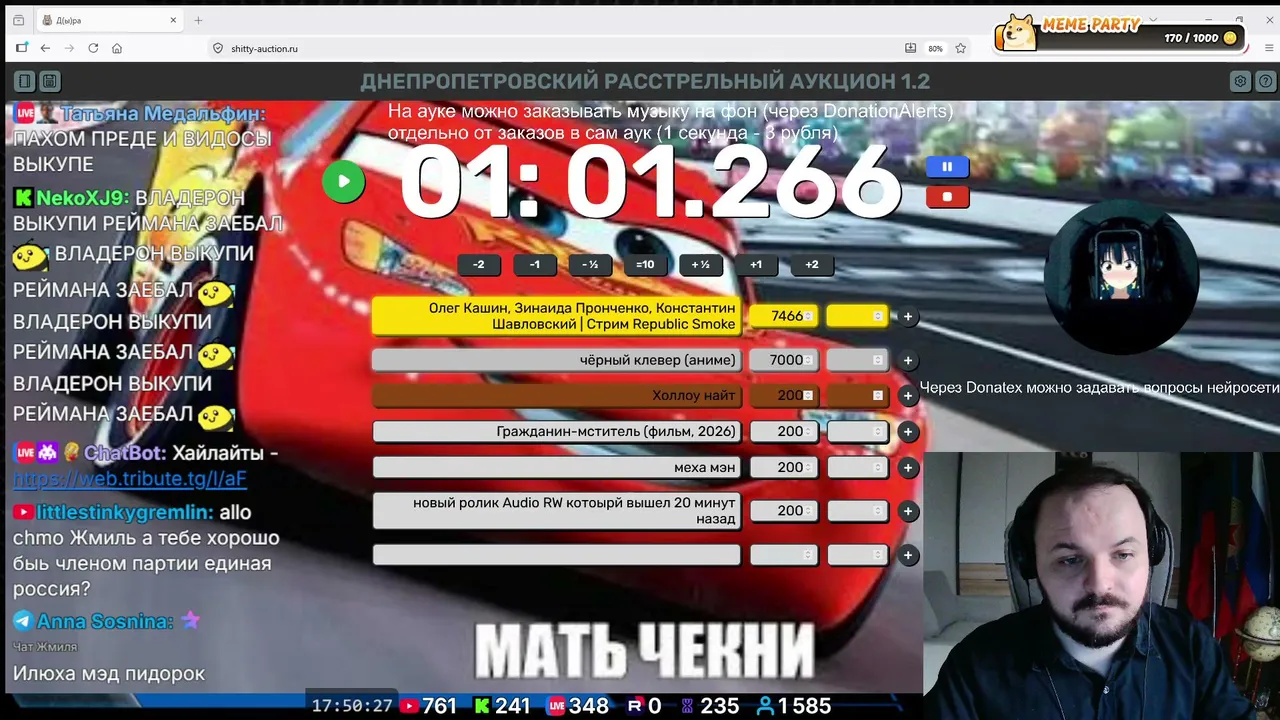Toggle the side panel icon in auction header
1280x720 pixels.
point(25,81)
